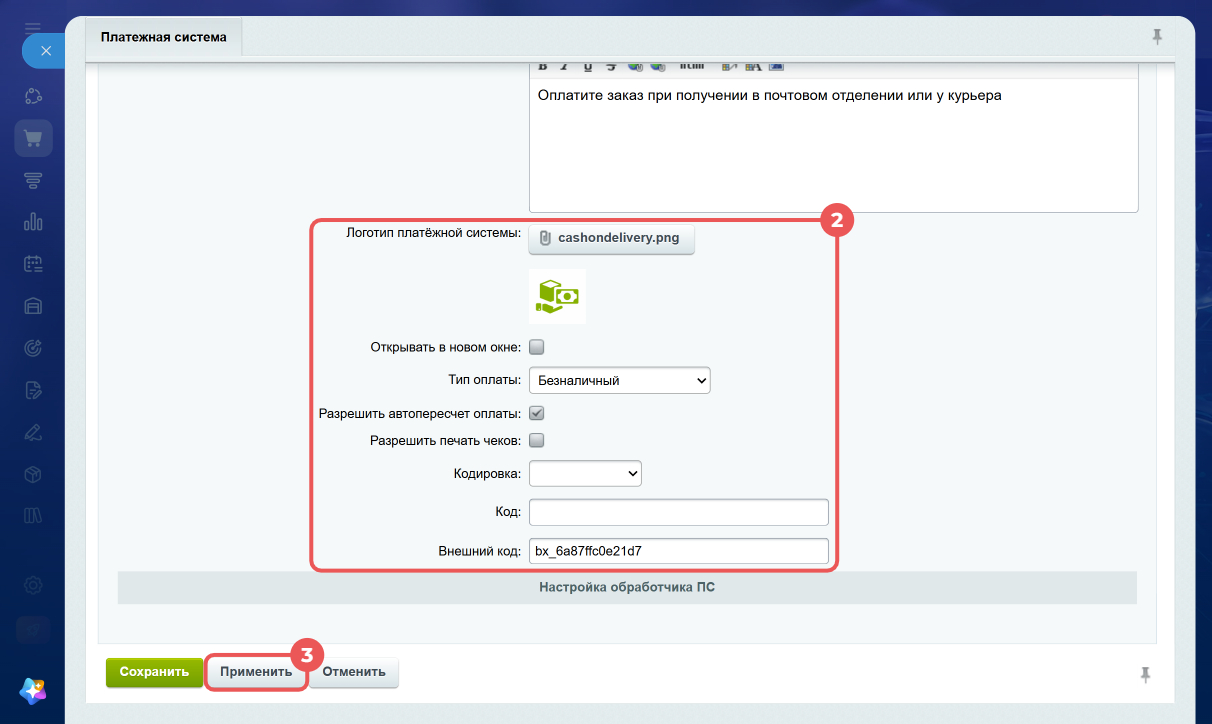The width and height of the screenshot is (1212, 724).
Task: Open the 'Тип оплаты' dropdown showing Безналичный
Action: tap(619, 380)
